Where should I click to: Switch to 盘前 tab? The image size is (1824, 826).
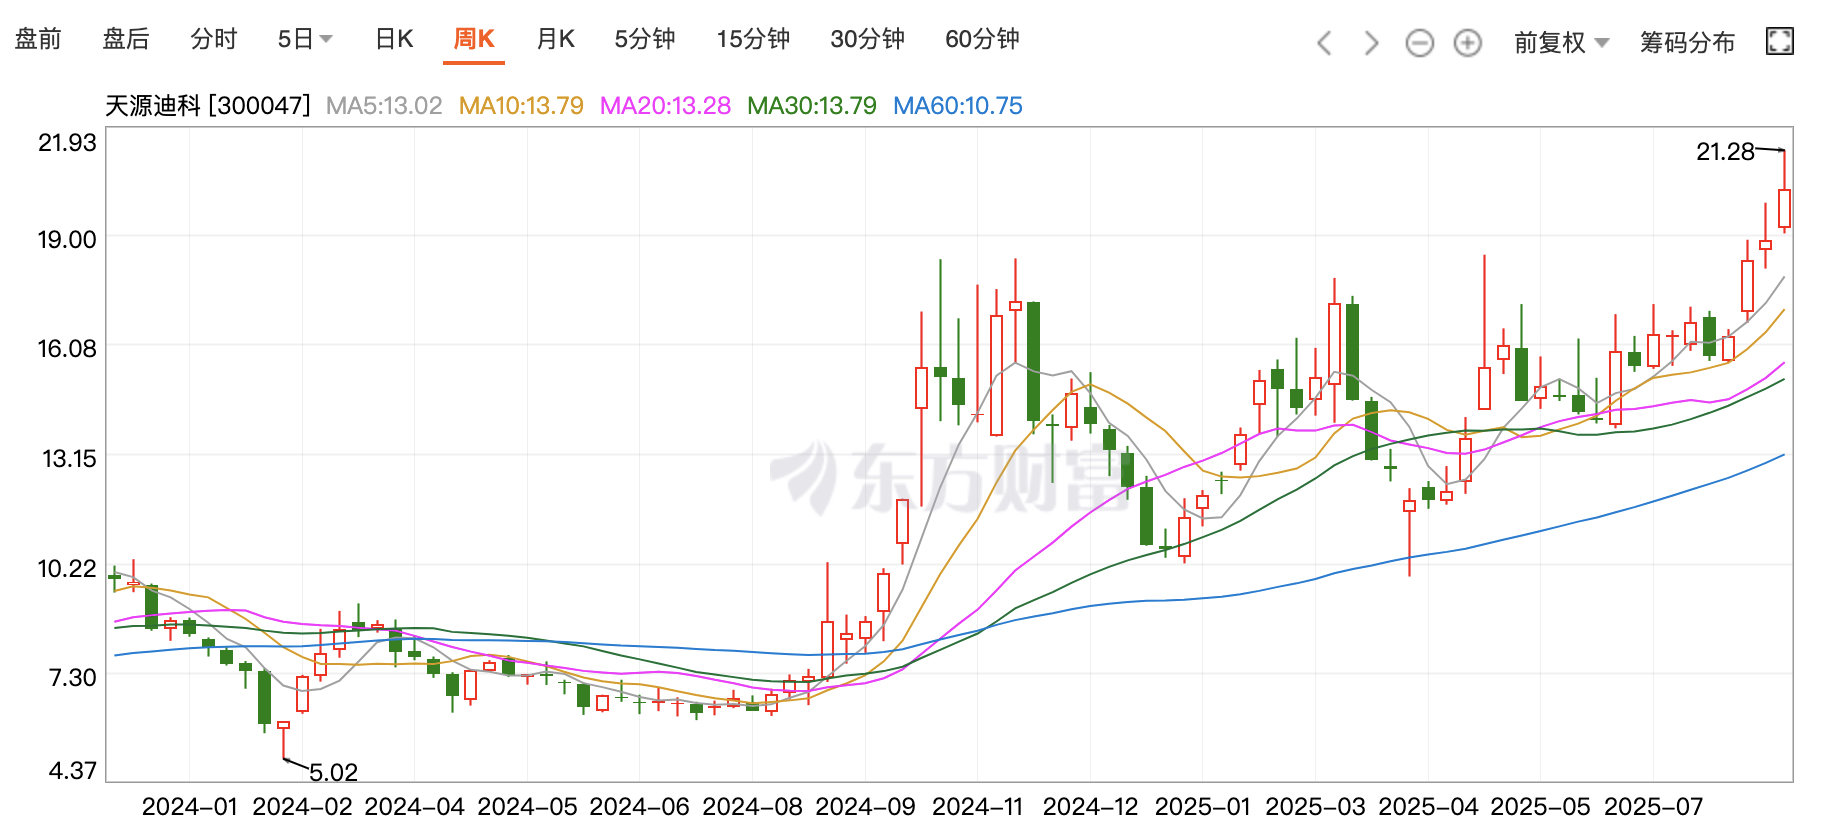point(38,39)
